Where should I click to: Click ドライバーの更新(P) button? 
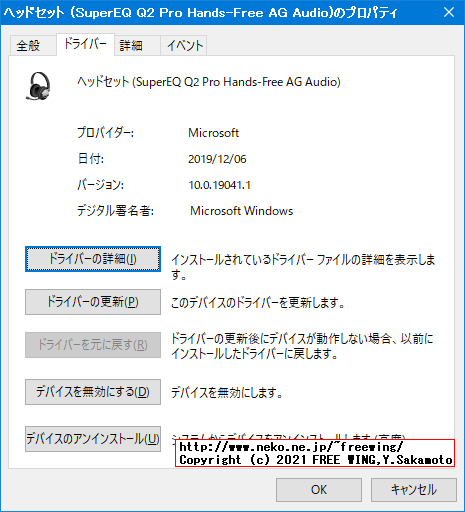[93, 302]
